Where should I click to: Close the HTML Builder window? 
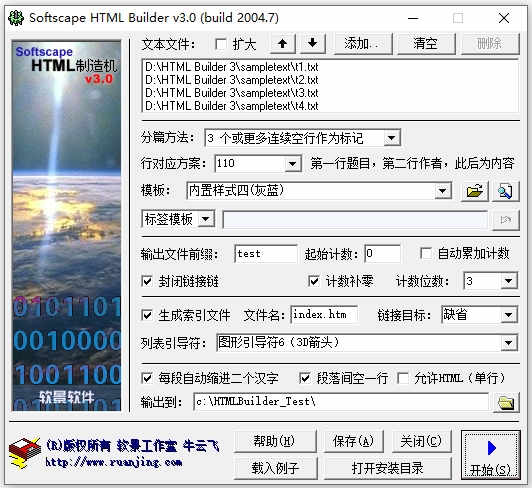click(x=504, y=18)
